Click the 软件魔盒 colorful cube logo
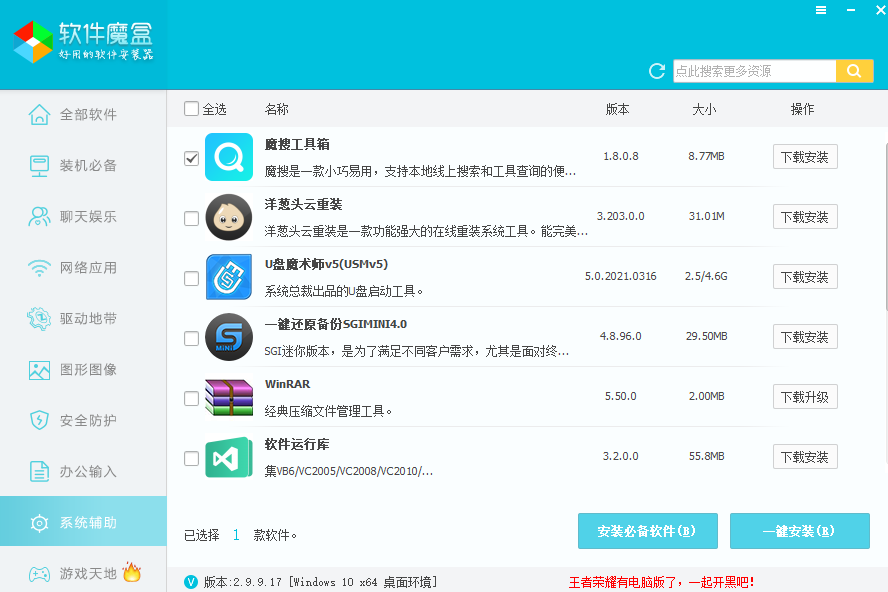 (x=33, y=41)
